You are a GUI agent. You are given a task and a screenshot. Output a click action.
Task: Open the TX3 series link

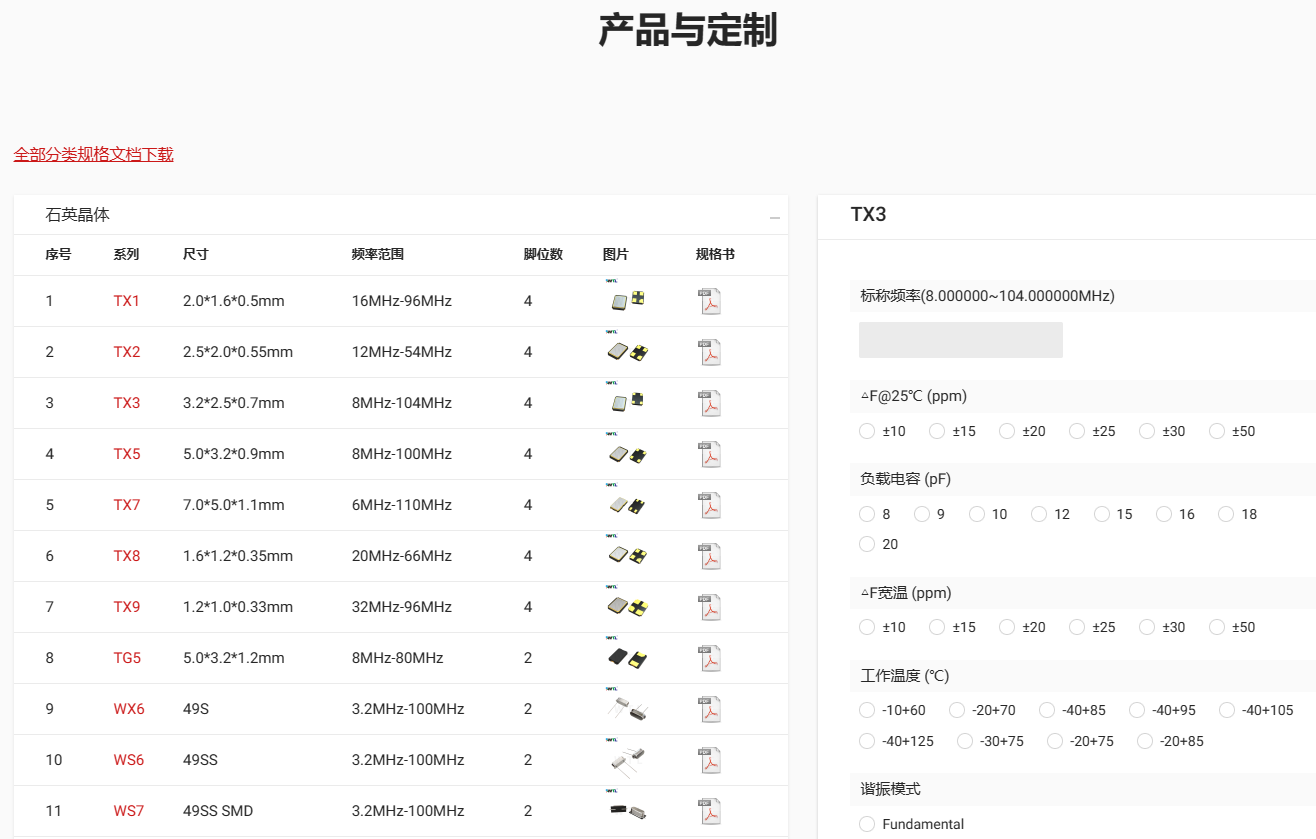coord(127,403)
